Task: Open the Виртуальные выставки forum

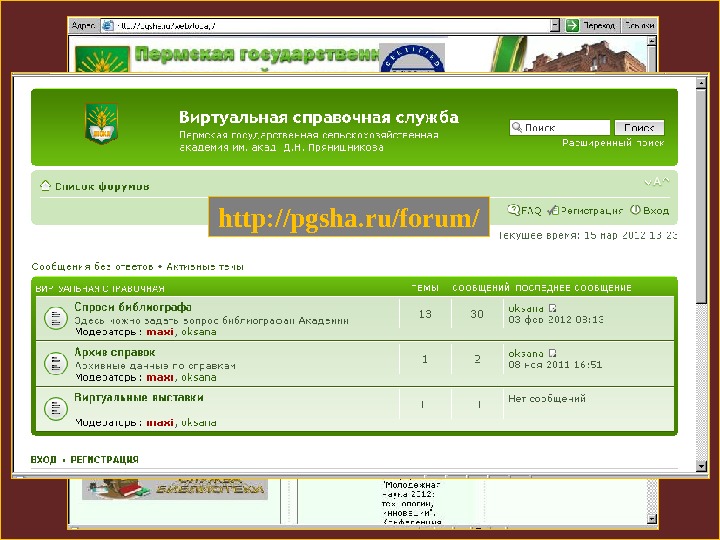Action: pyautogui.click(x=139, y=398)
